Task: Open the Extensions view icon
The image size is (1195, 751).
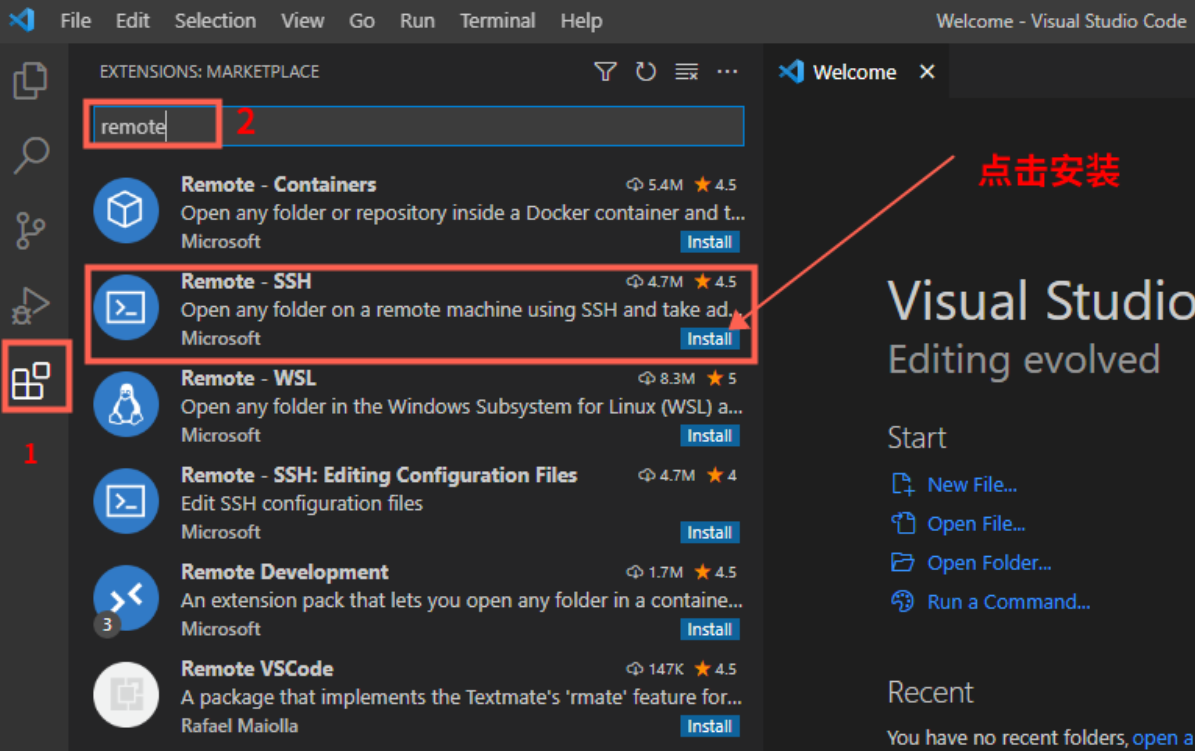Action: [31, 380]
